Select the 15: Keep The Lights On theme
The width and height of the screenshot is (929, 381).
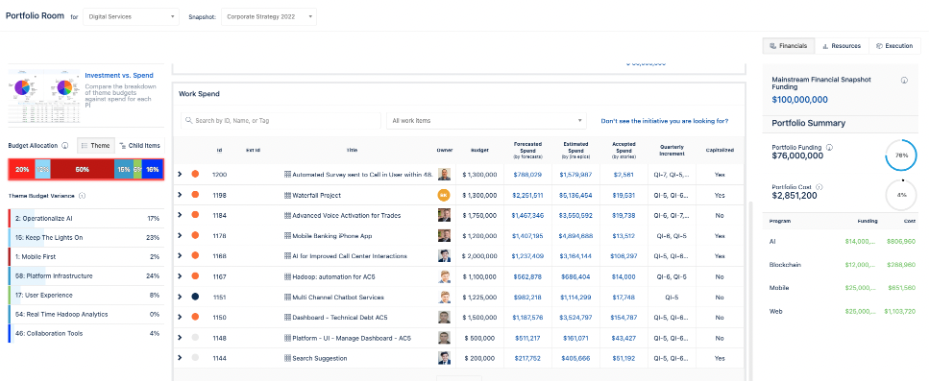(86, 237)
